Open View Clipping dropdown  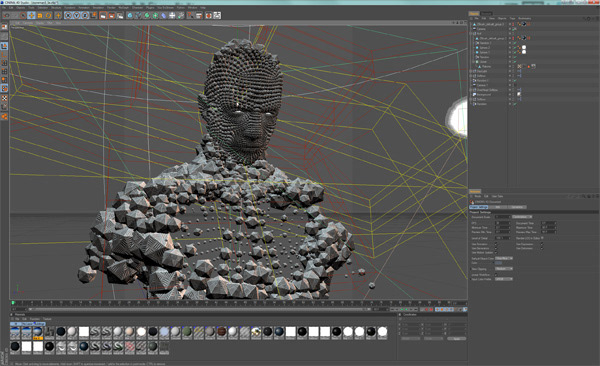[504, 269]
